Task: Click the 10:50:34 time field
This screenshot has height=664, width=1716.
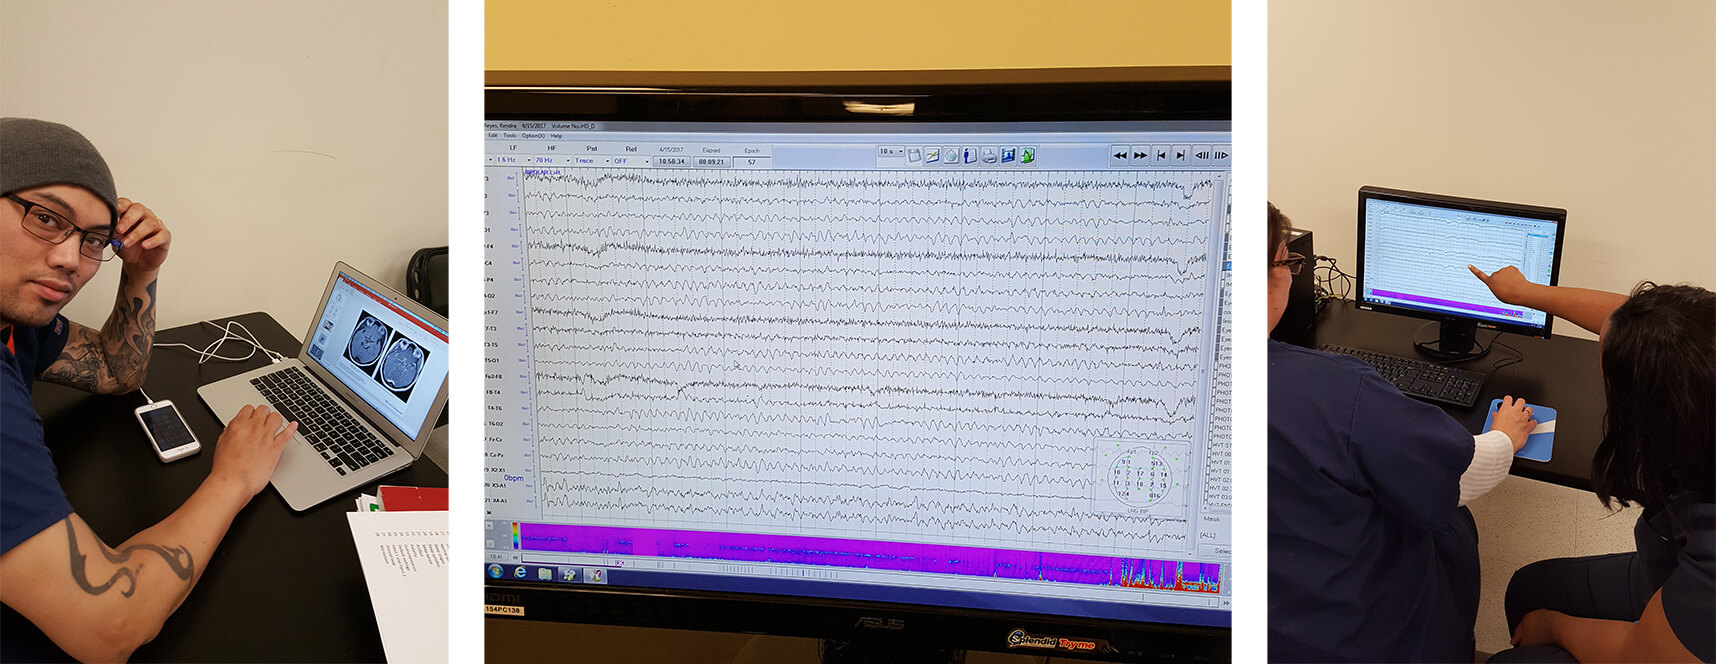Action: [671, 161]
